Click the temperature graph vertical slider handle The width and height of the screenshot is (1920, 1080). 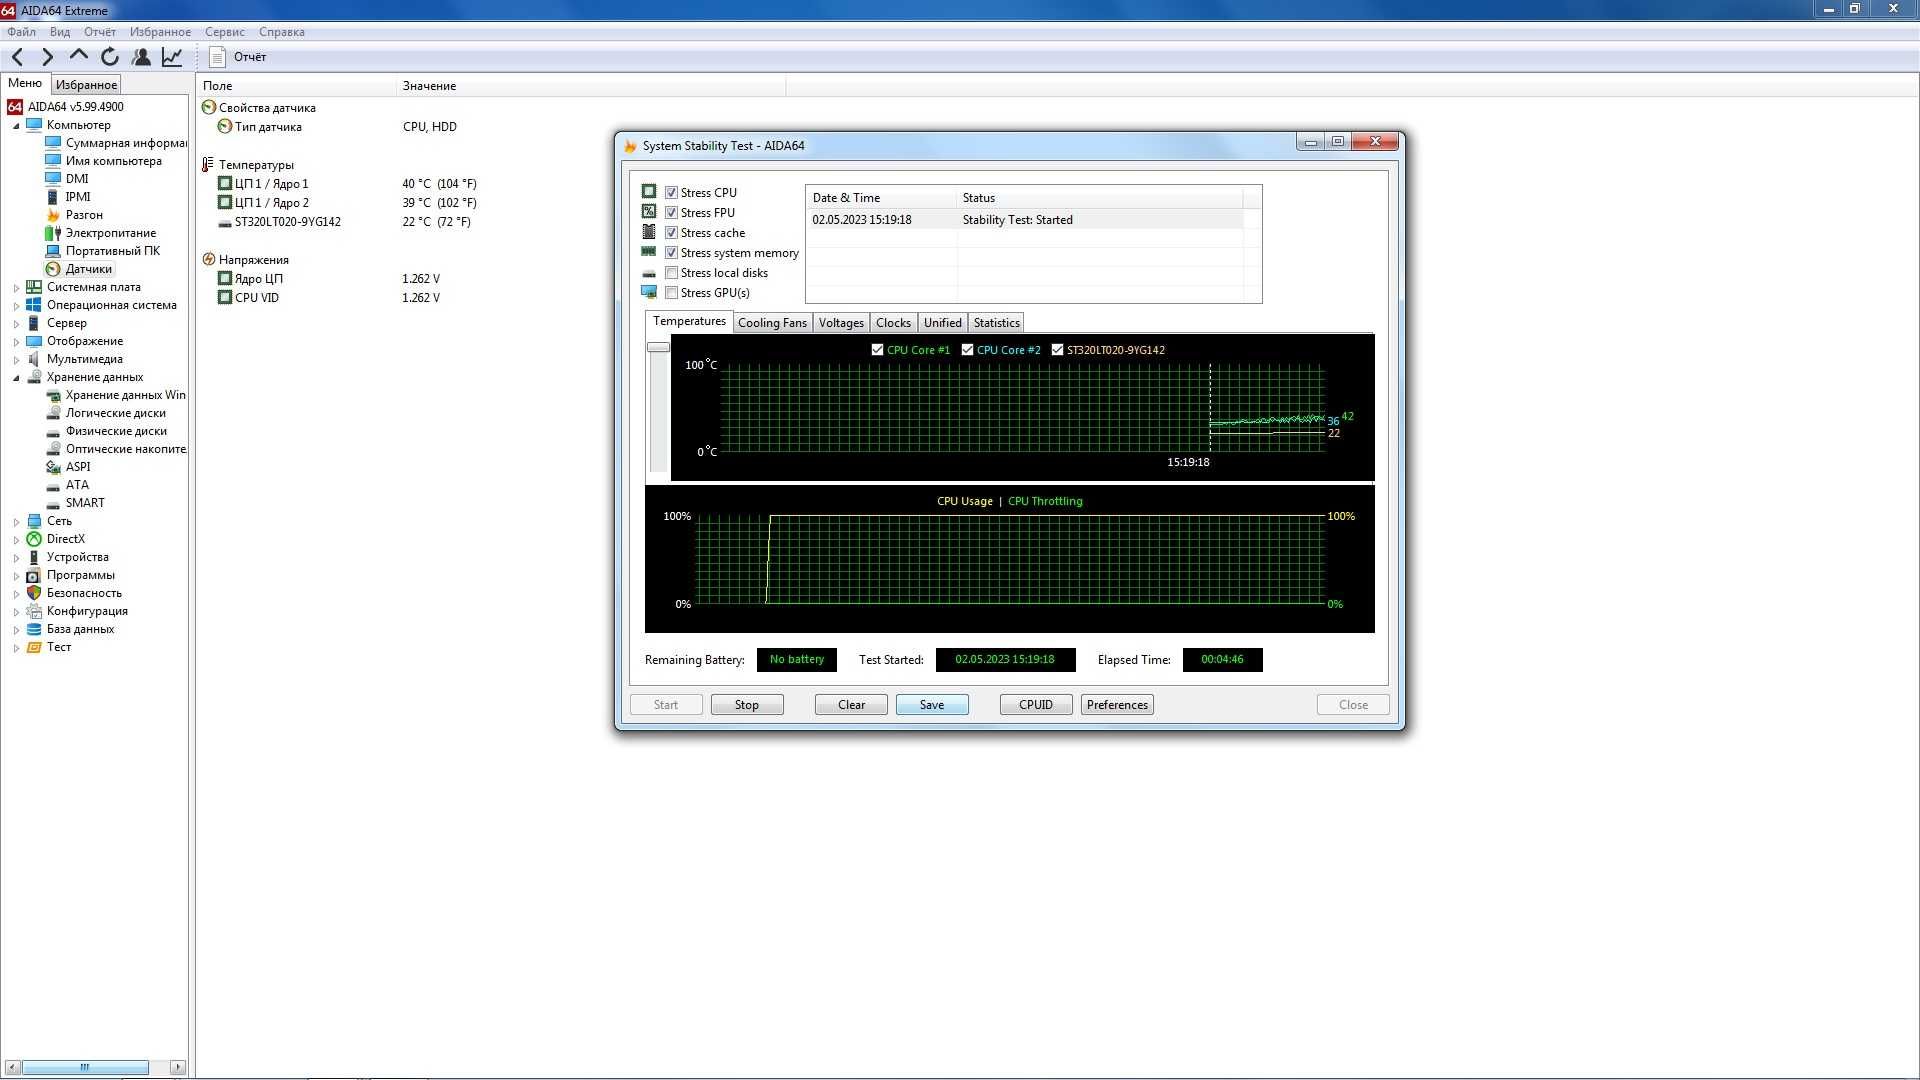[x=658, y=347]
